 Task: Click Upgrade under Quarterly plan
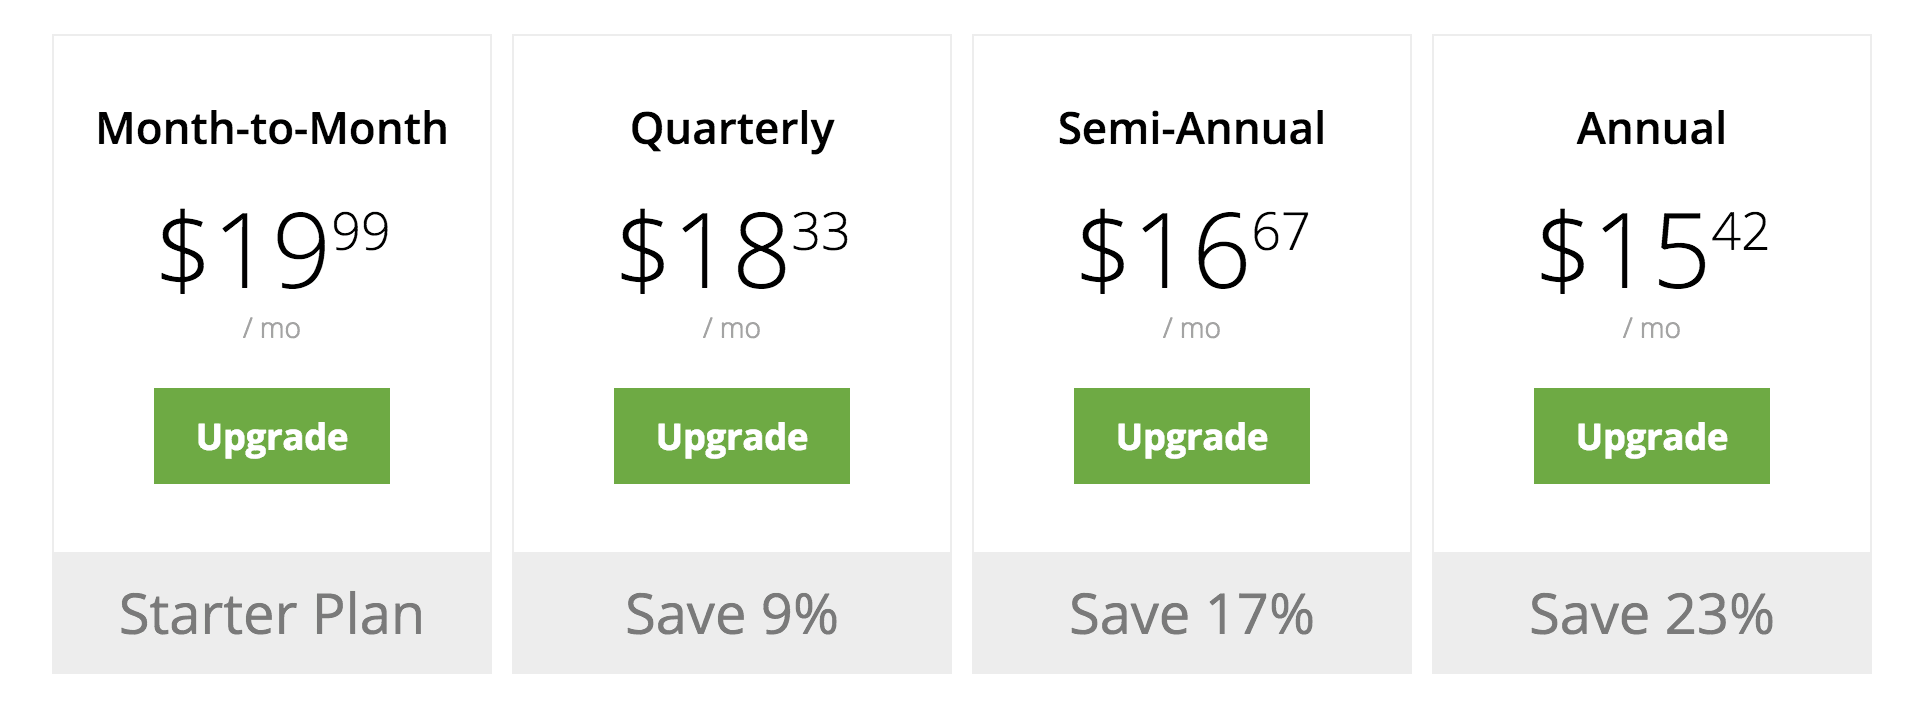pyautogui.click(x=732, y=436)
